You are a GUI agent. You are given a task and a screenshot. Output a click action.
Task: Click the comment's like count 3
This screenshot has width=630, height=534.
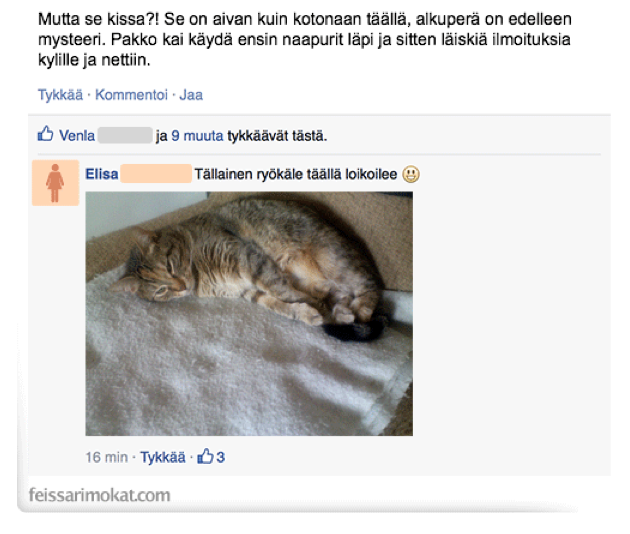[221, 457]
